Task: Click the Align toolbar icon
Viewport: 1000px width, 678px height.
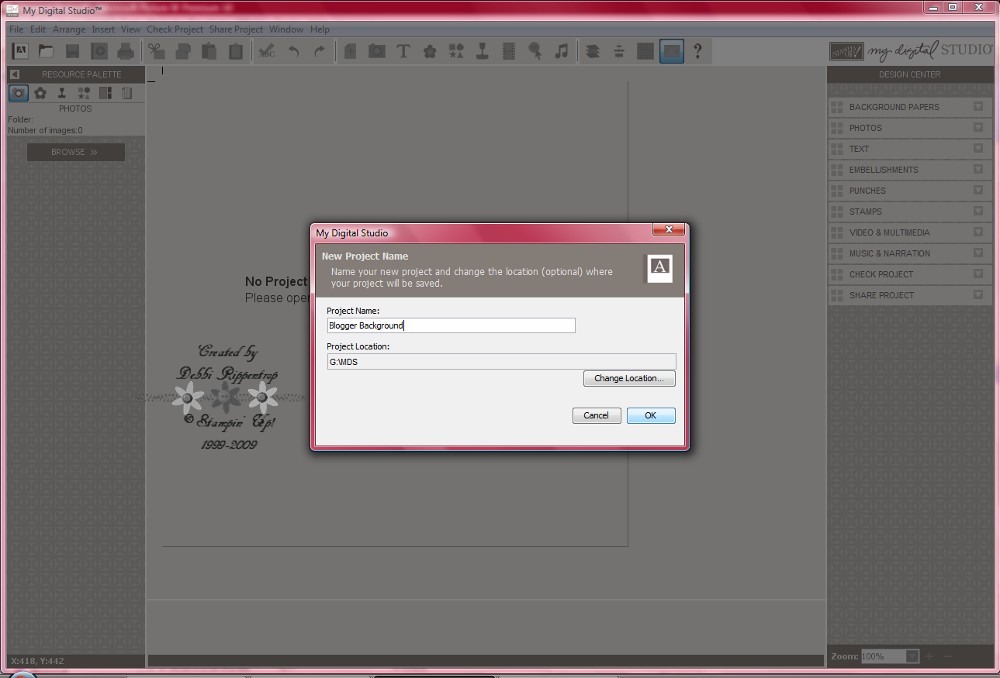Action: pos(619,51)
